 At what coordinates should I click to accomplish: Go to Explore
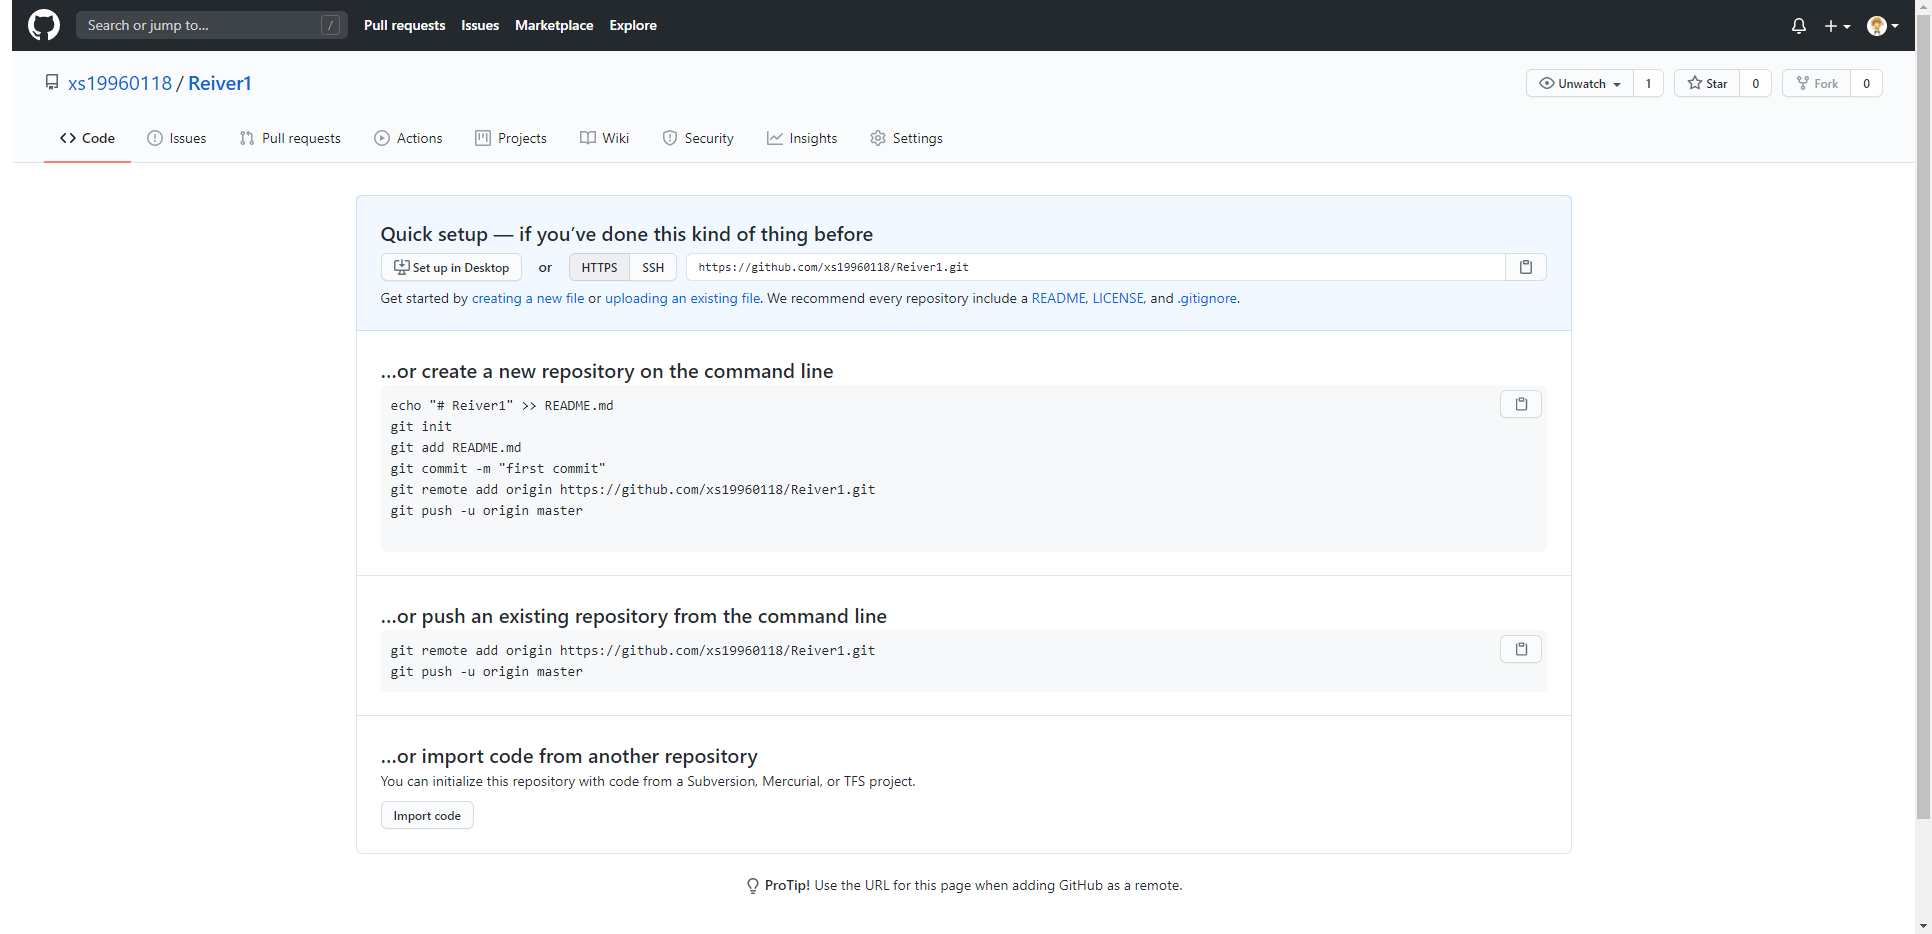click(633, 25)
